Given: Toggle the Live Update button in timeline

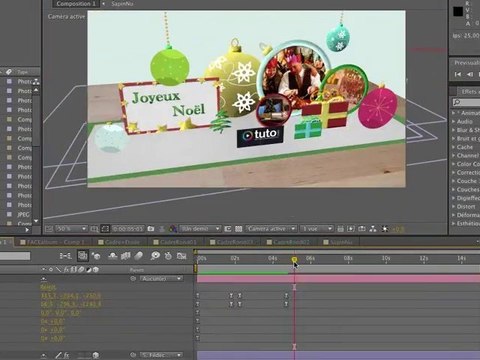Looking at the screenshot, I should pos(82,256).
